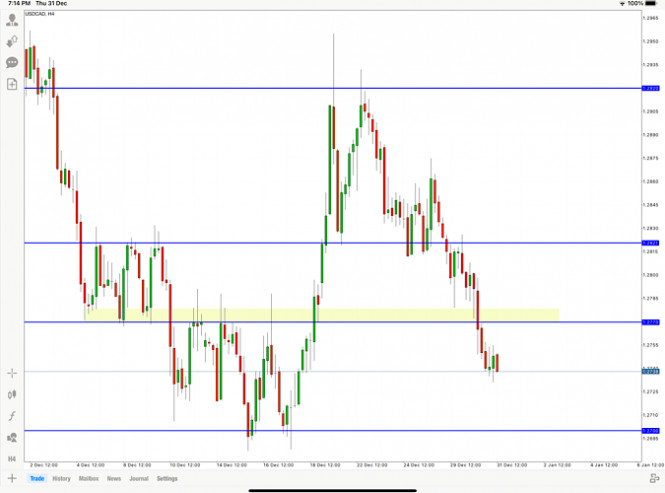
Task: Tap the current bid price label
Action: pyautogui.click(x=651, y=372)
